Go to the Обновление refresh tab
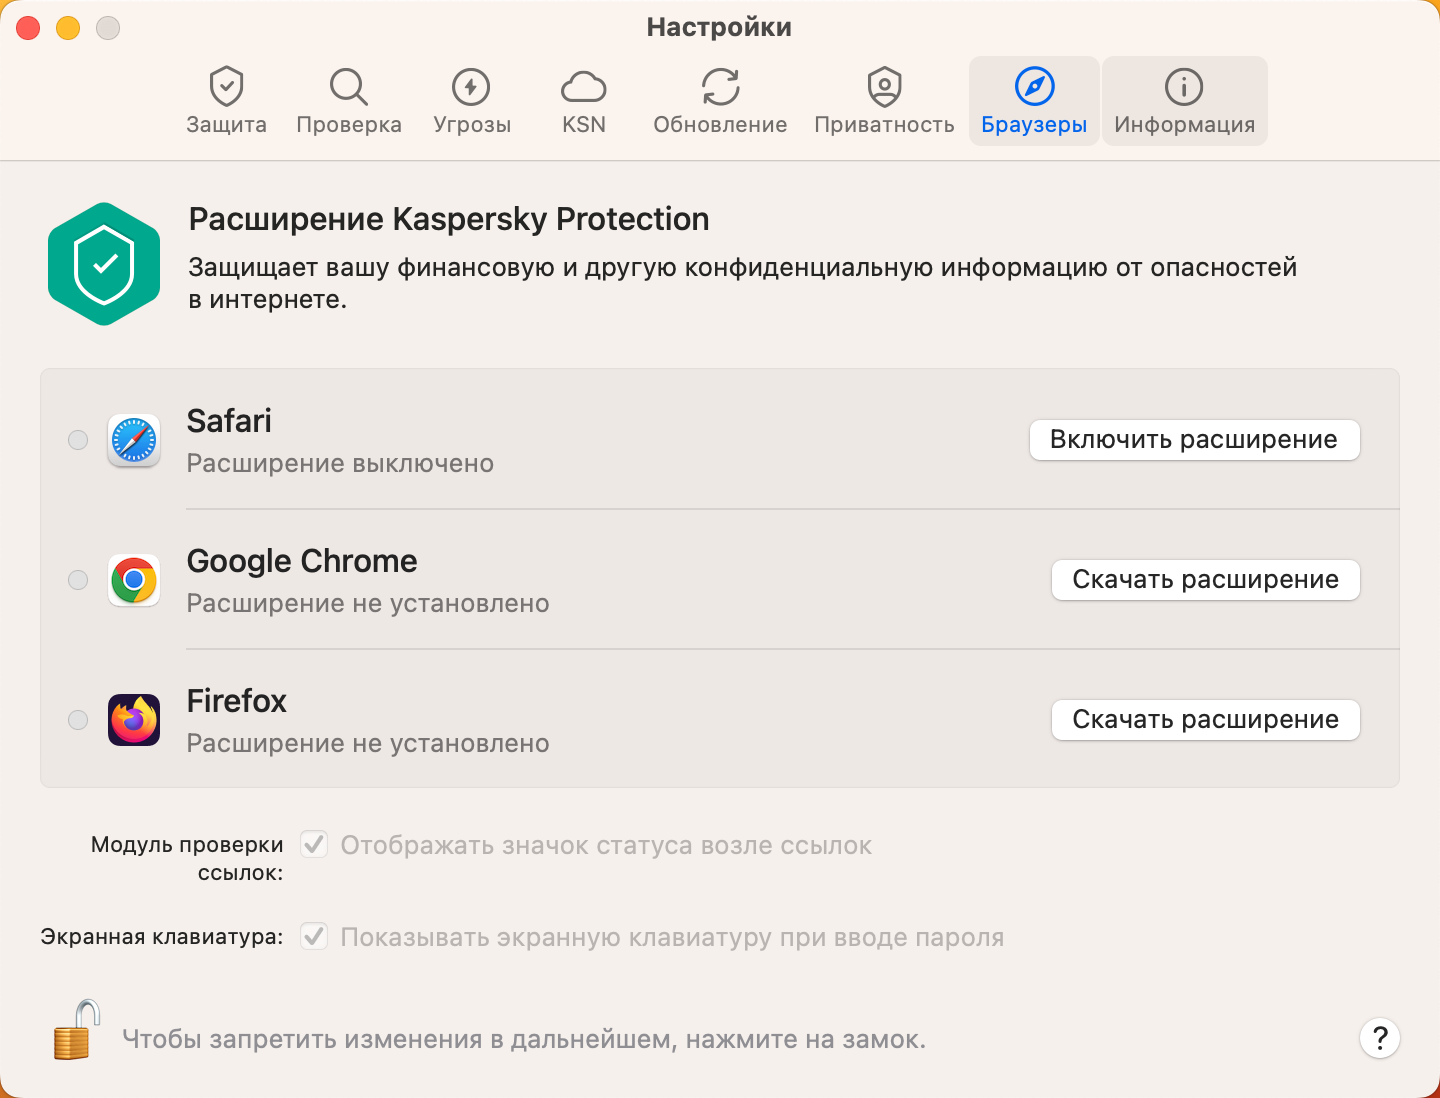1440x1098 pixels. tap(720, 101)
